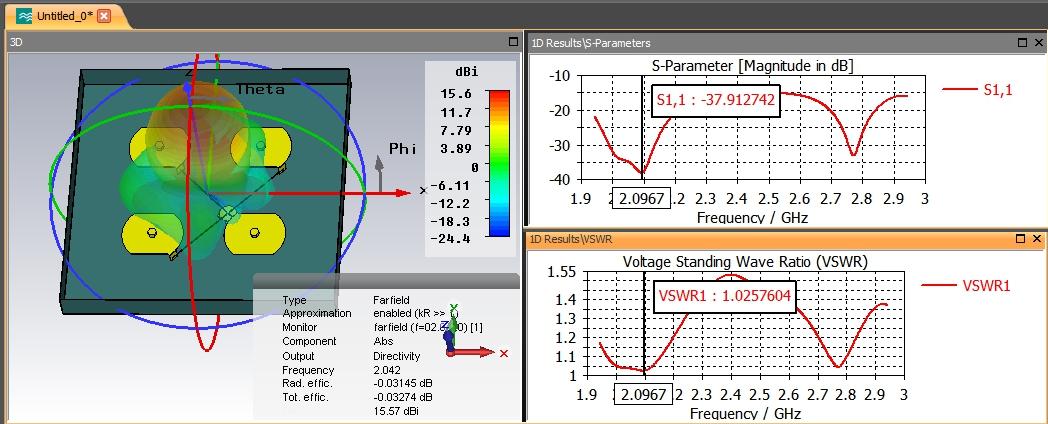This screenshot has width=1048, height=424.
Task: Click the S1,1 marker value box
Action: pyautogui.click(x=716, y=100)
